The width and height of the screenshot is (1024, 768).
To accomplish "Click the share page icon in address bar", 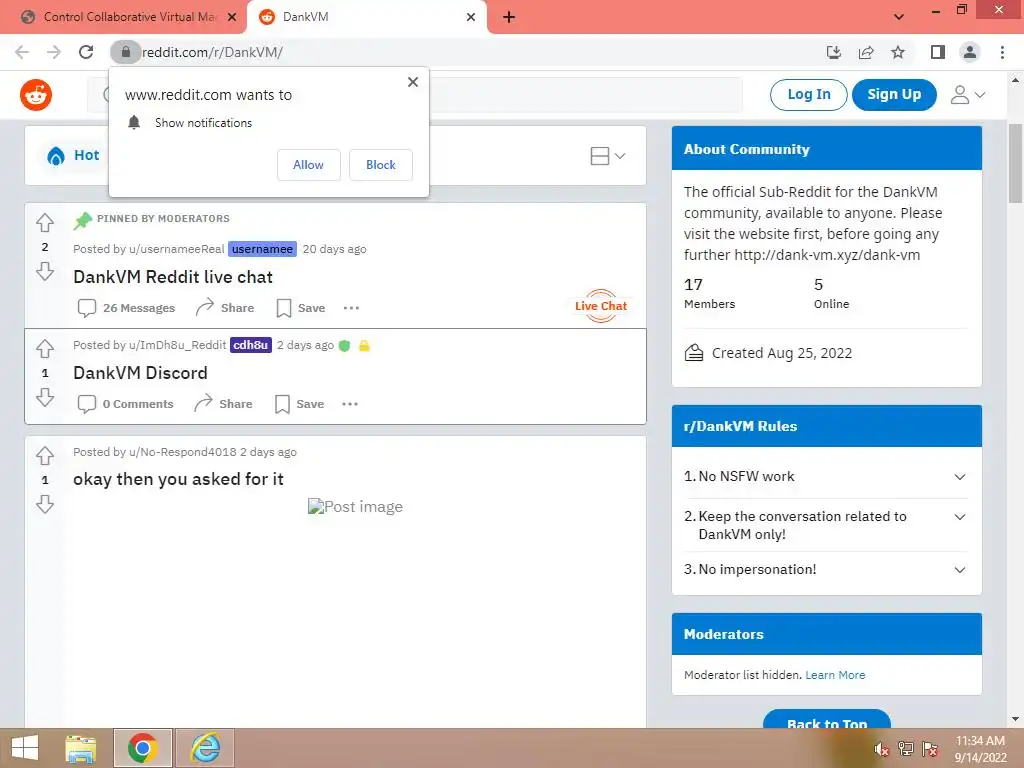I will click(866, 52).
